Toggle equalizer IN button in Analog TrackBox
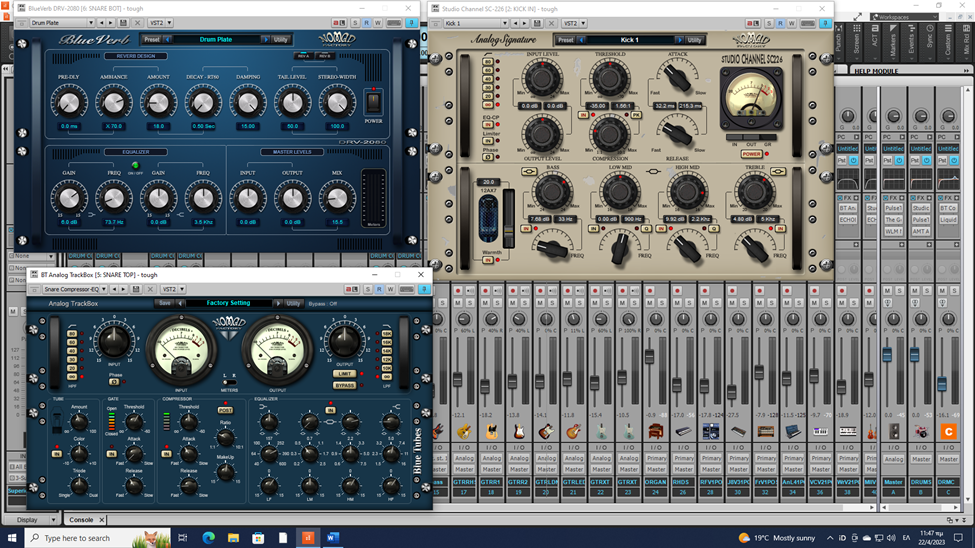975x548 pixels. pyautogui.click(x=330, y=410)
